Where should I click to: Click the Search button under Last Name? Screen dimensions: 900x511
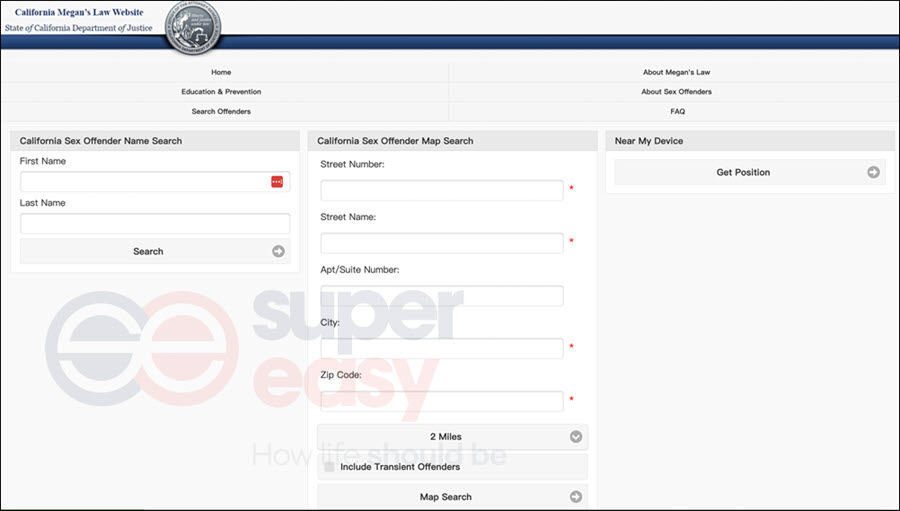click(x=155, y=251)
